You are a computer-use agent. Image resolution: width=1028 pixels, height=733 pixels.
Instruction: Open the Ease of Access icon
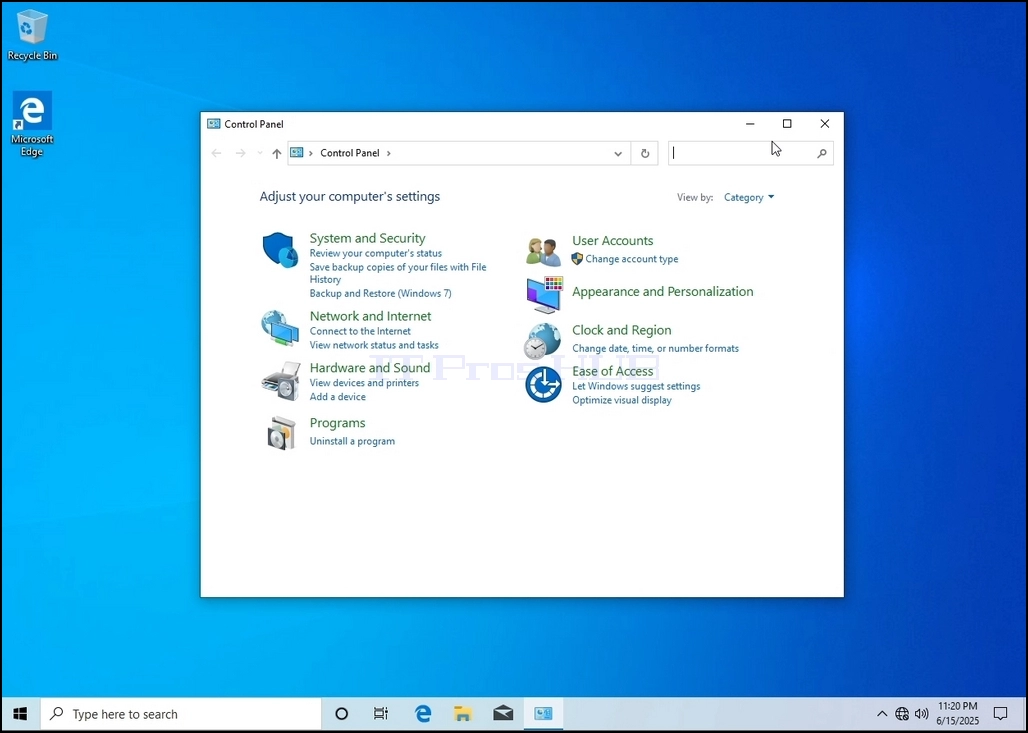tap(544, 384)
